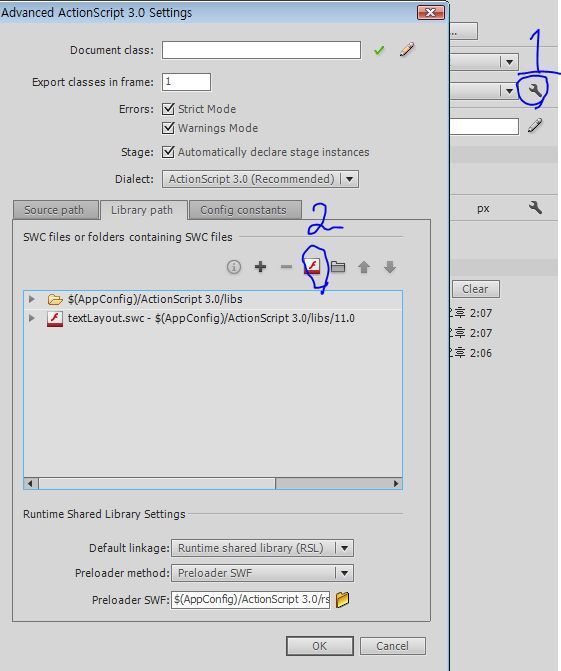The image size is (561, 671).
Task: Click into Document class text field
Action: click(261, 50)
